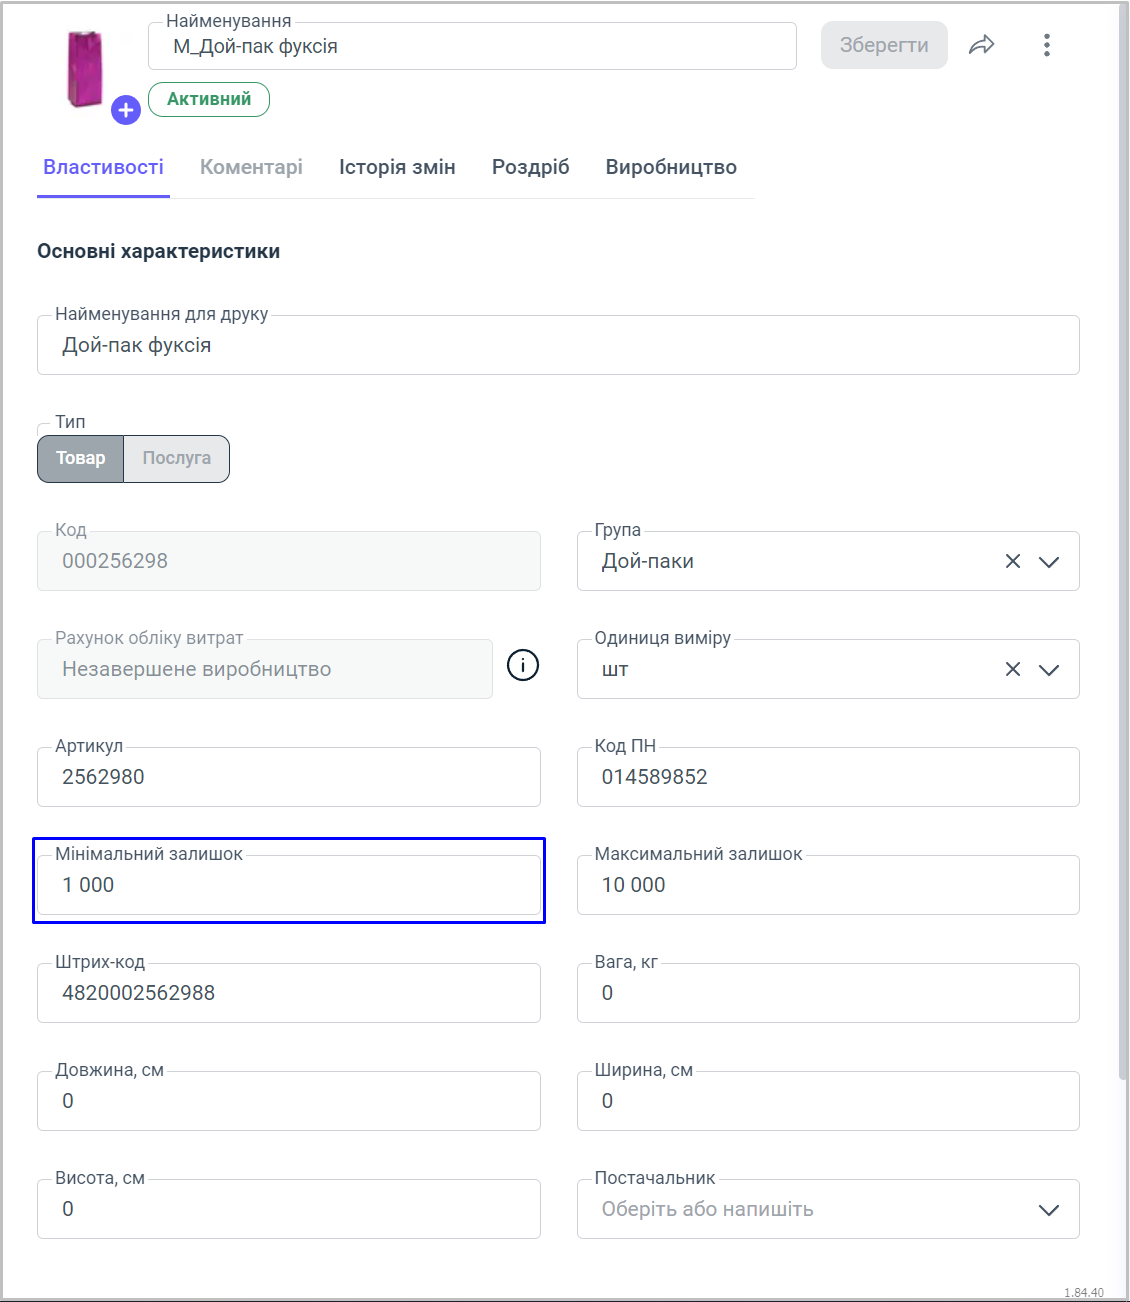Click the vertical scrollbar on the right
This screenshot has width=1130, height=1302.
1123,540
